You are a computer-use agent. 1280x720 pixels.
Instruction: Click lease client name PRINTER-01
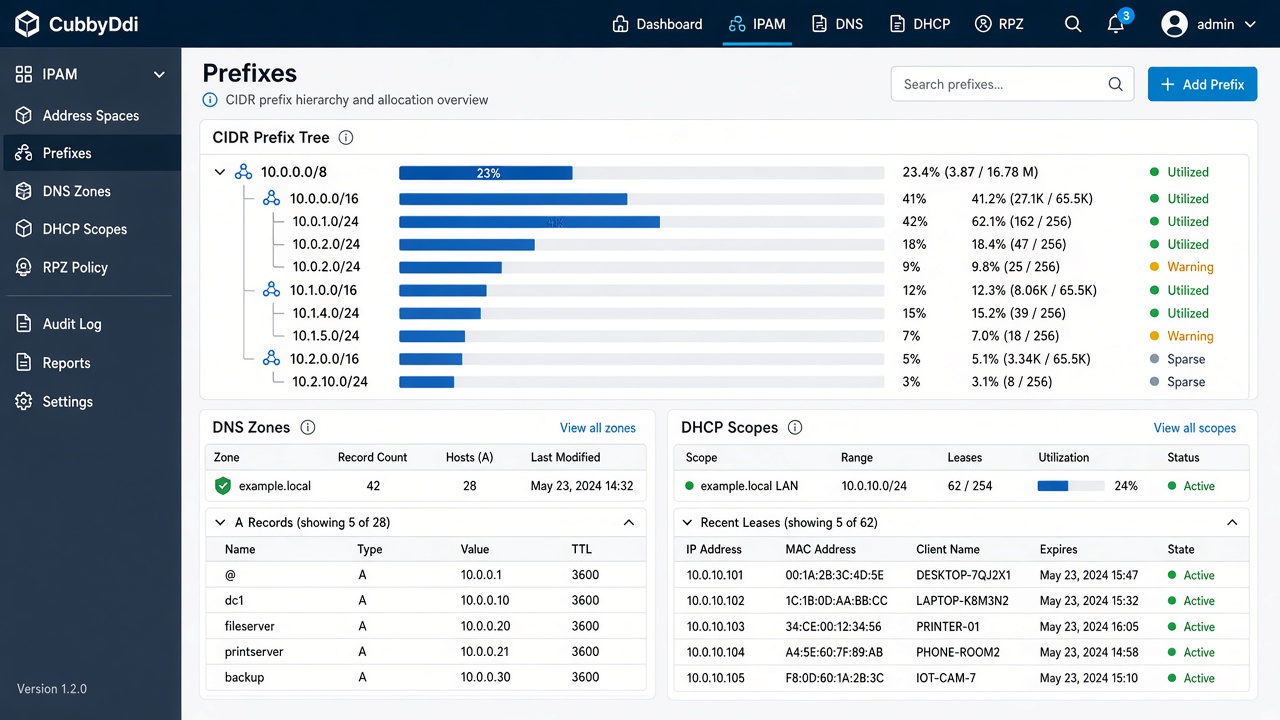948,627
